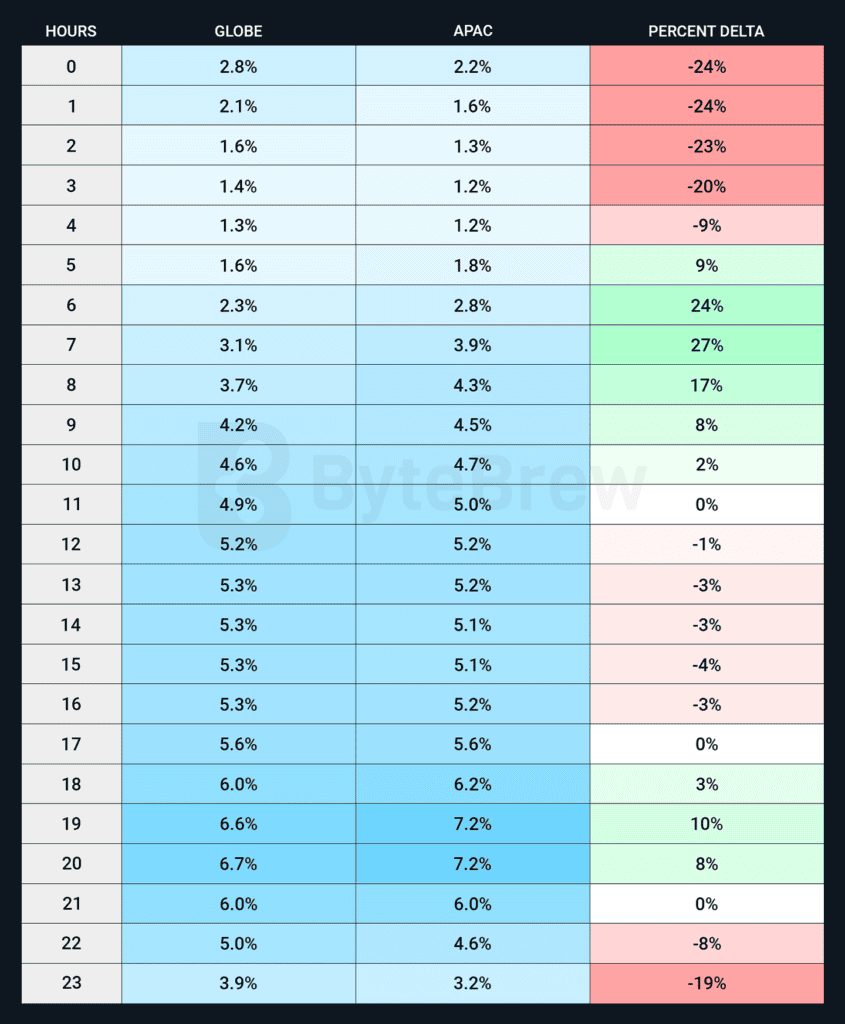This screenshot has width=845, height=1024.
Task: Click the hour 12 row label
Action: click(x=71, y=544)
